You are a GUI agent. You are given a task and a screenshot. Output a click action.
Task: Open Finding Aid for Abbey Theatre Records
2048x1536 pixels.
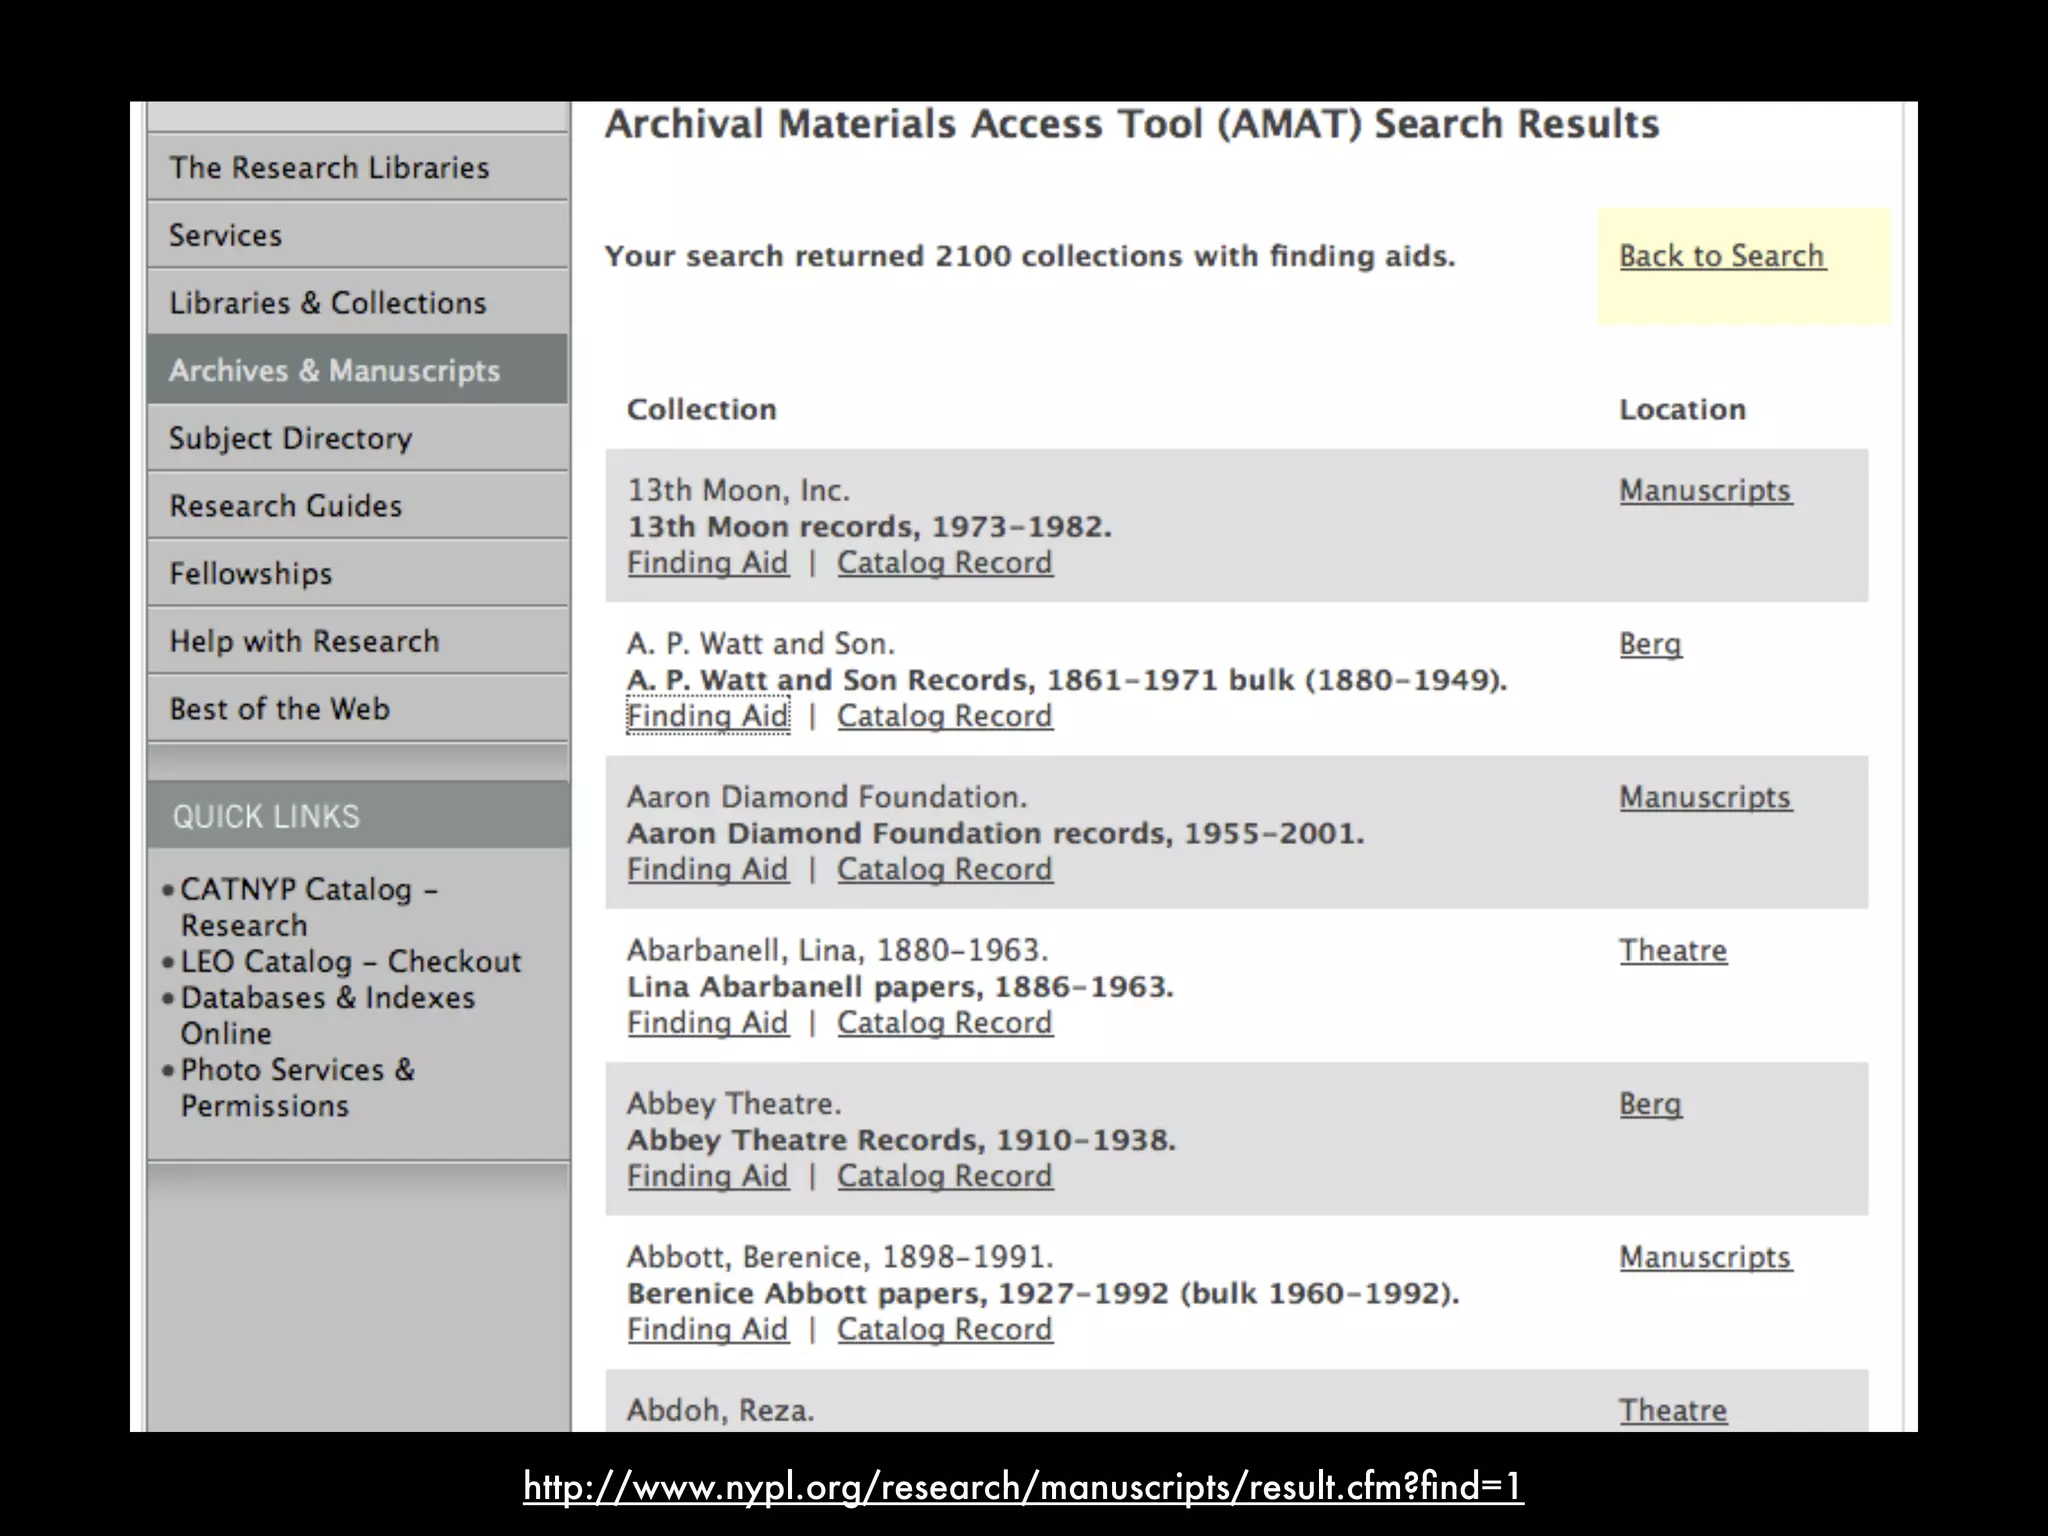pyautogui.click(x=708, y=1176)
